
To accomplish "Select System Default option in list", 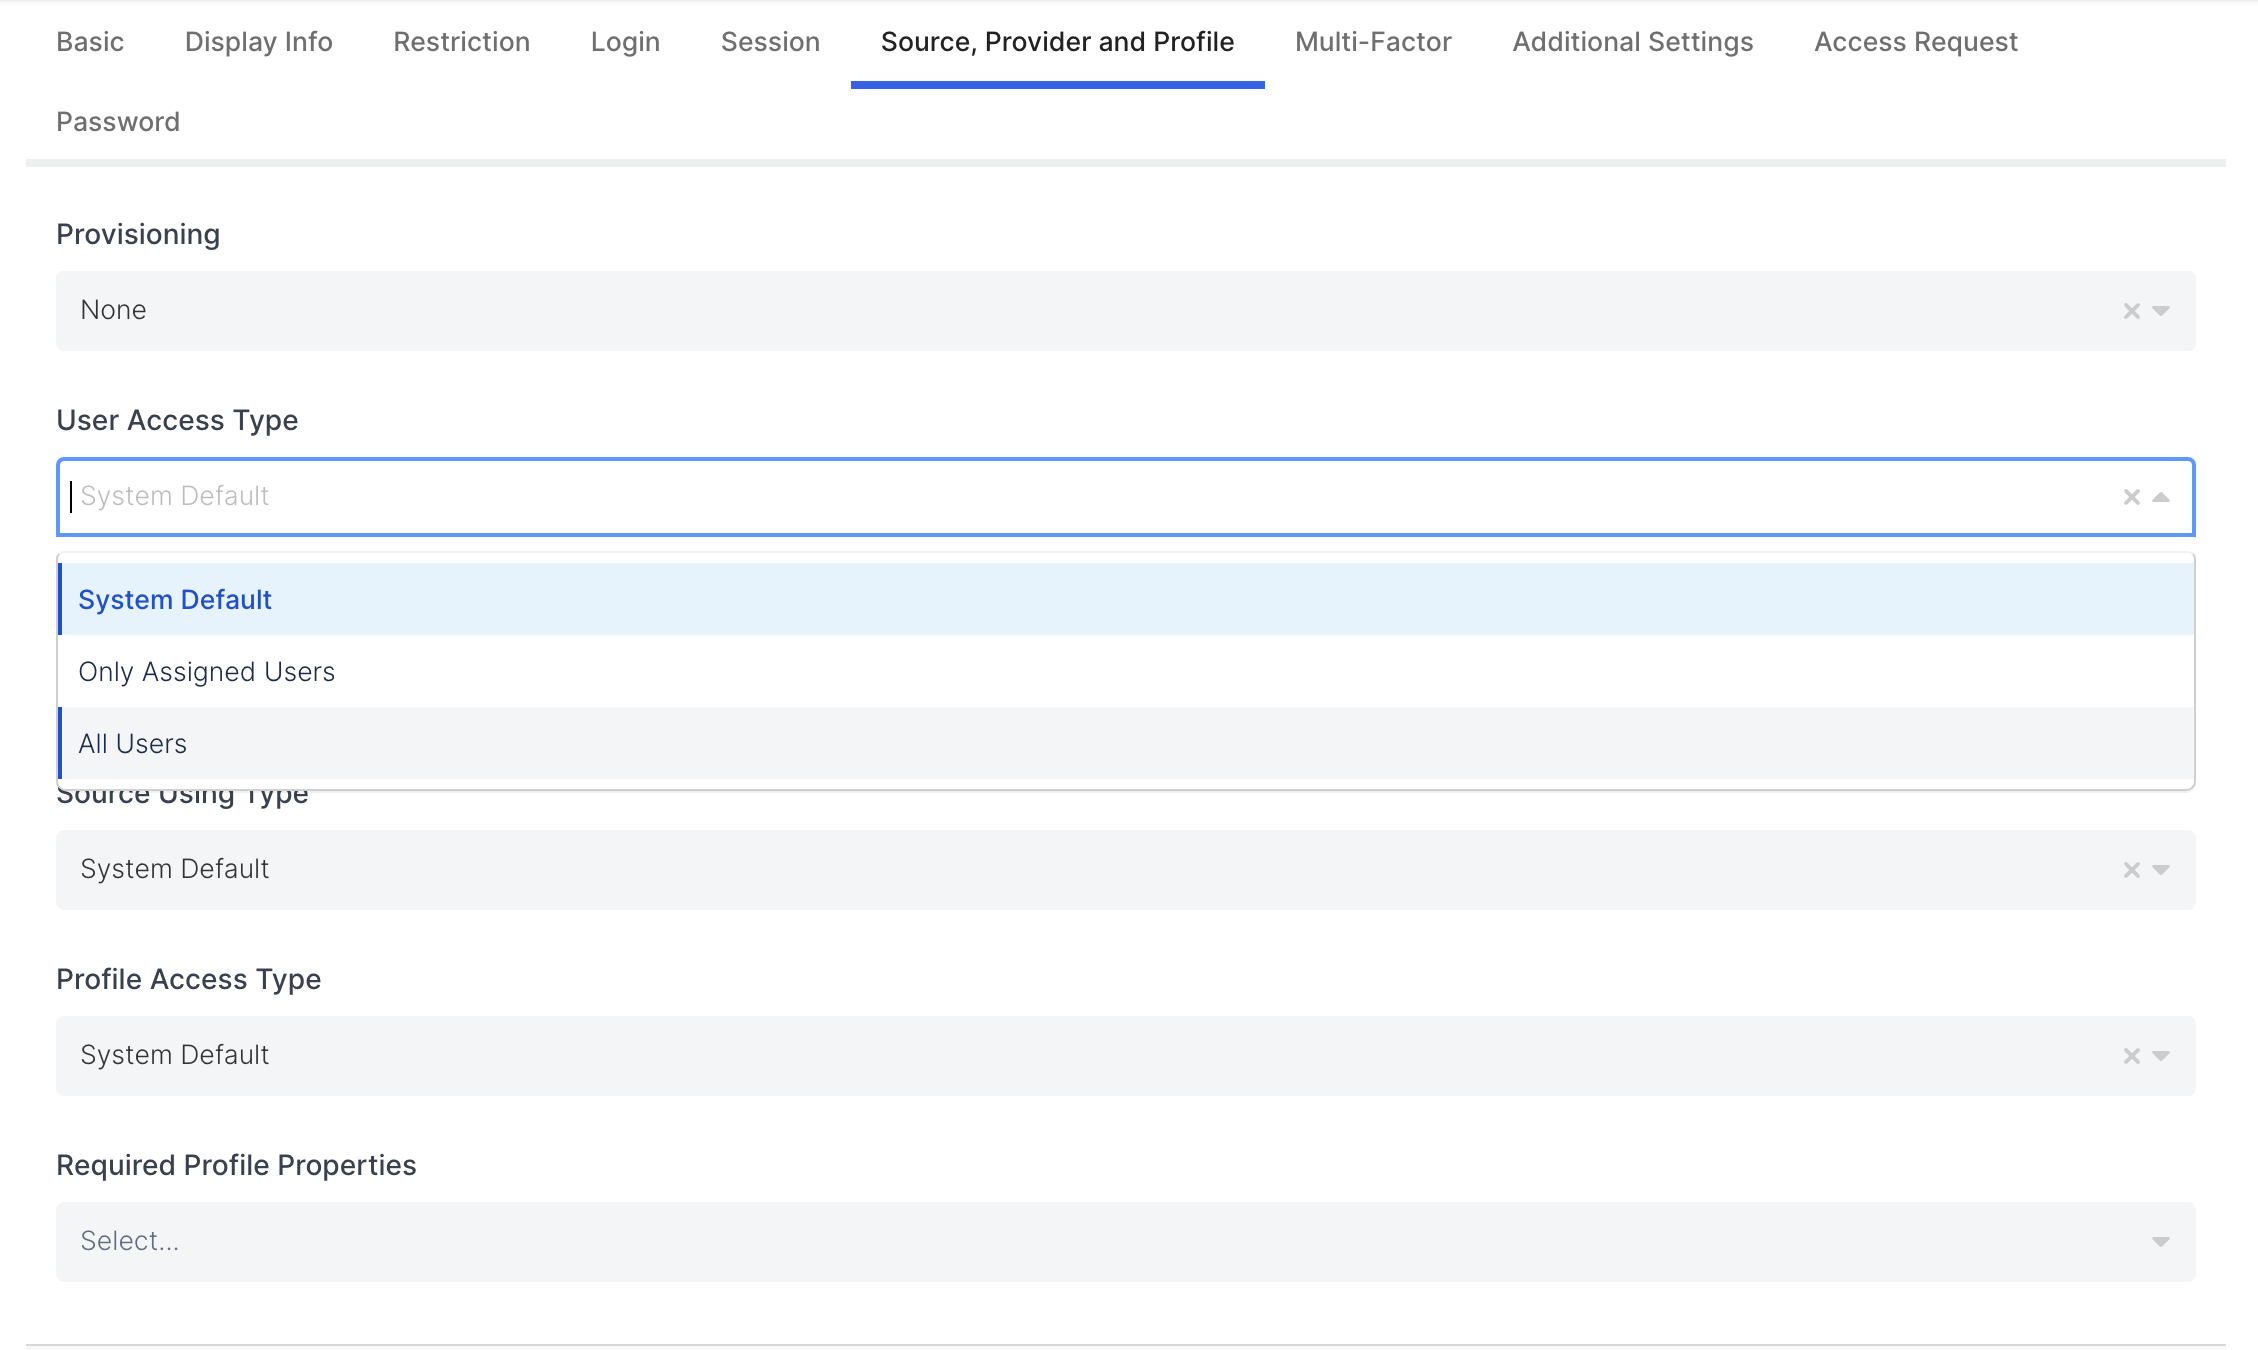I will pos(175,600).
